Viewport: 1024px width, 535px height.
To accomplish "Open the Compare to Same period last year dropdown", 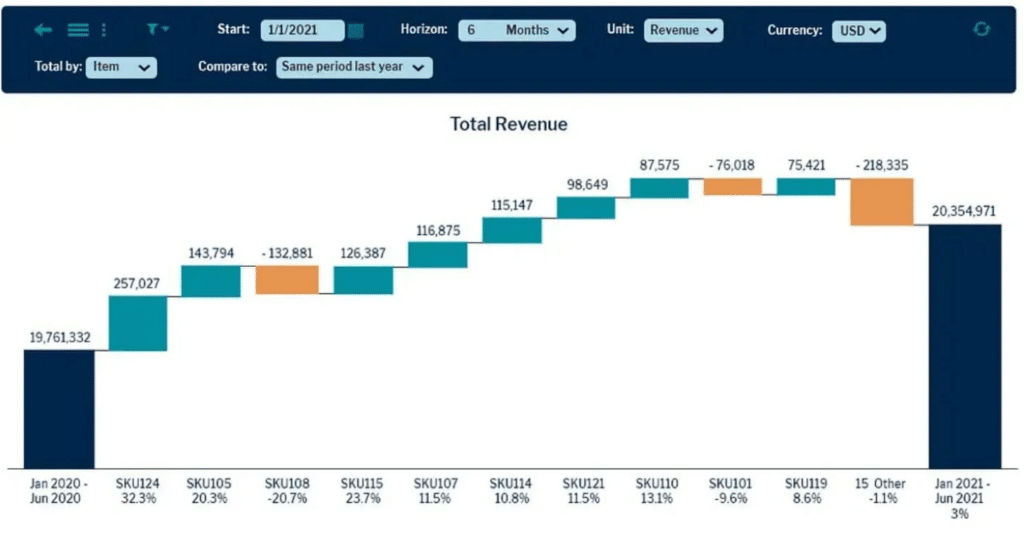I will coord(354,67).
